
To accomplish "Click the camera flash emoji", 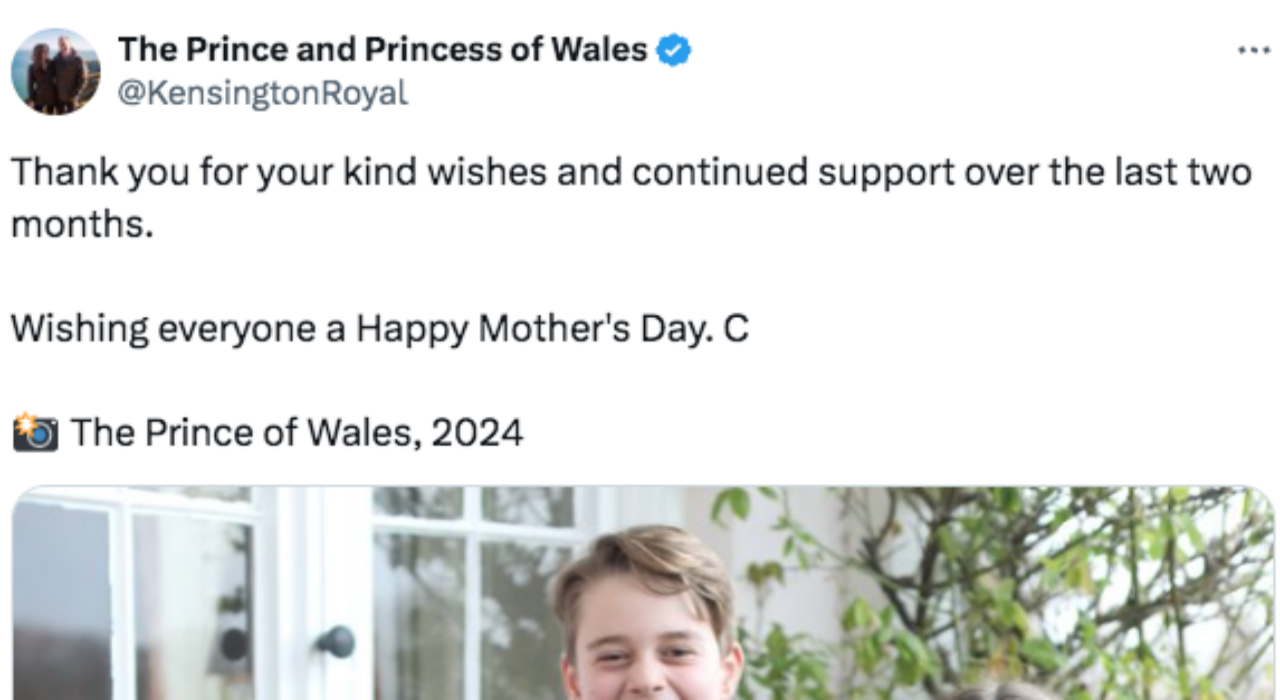I will [x=35, y=433].
